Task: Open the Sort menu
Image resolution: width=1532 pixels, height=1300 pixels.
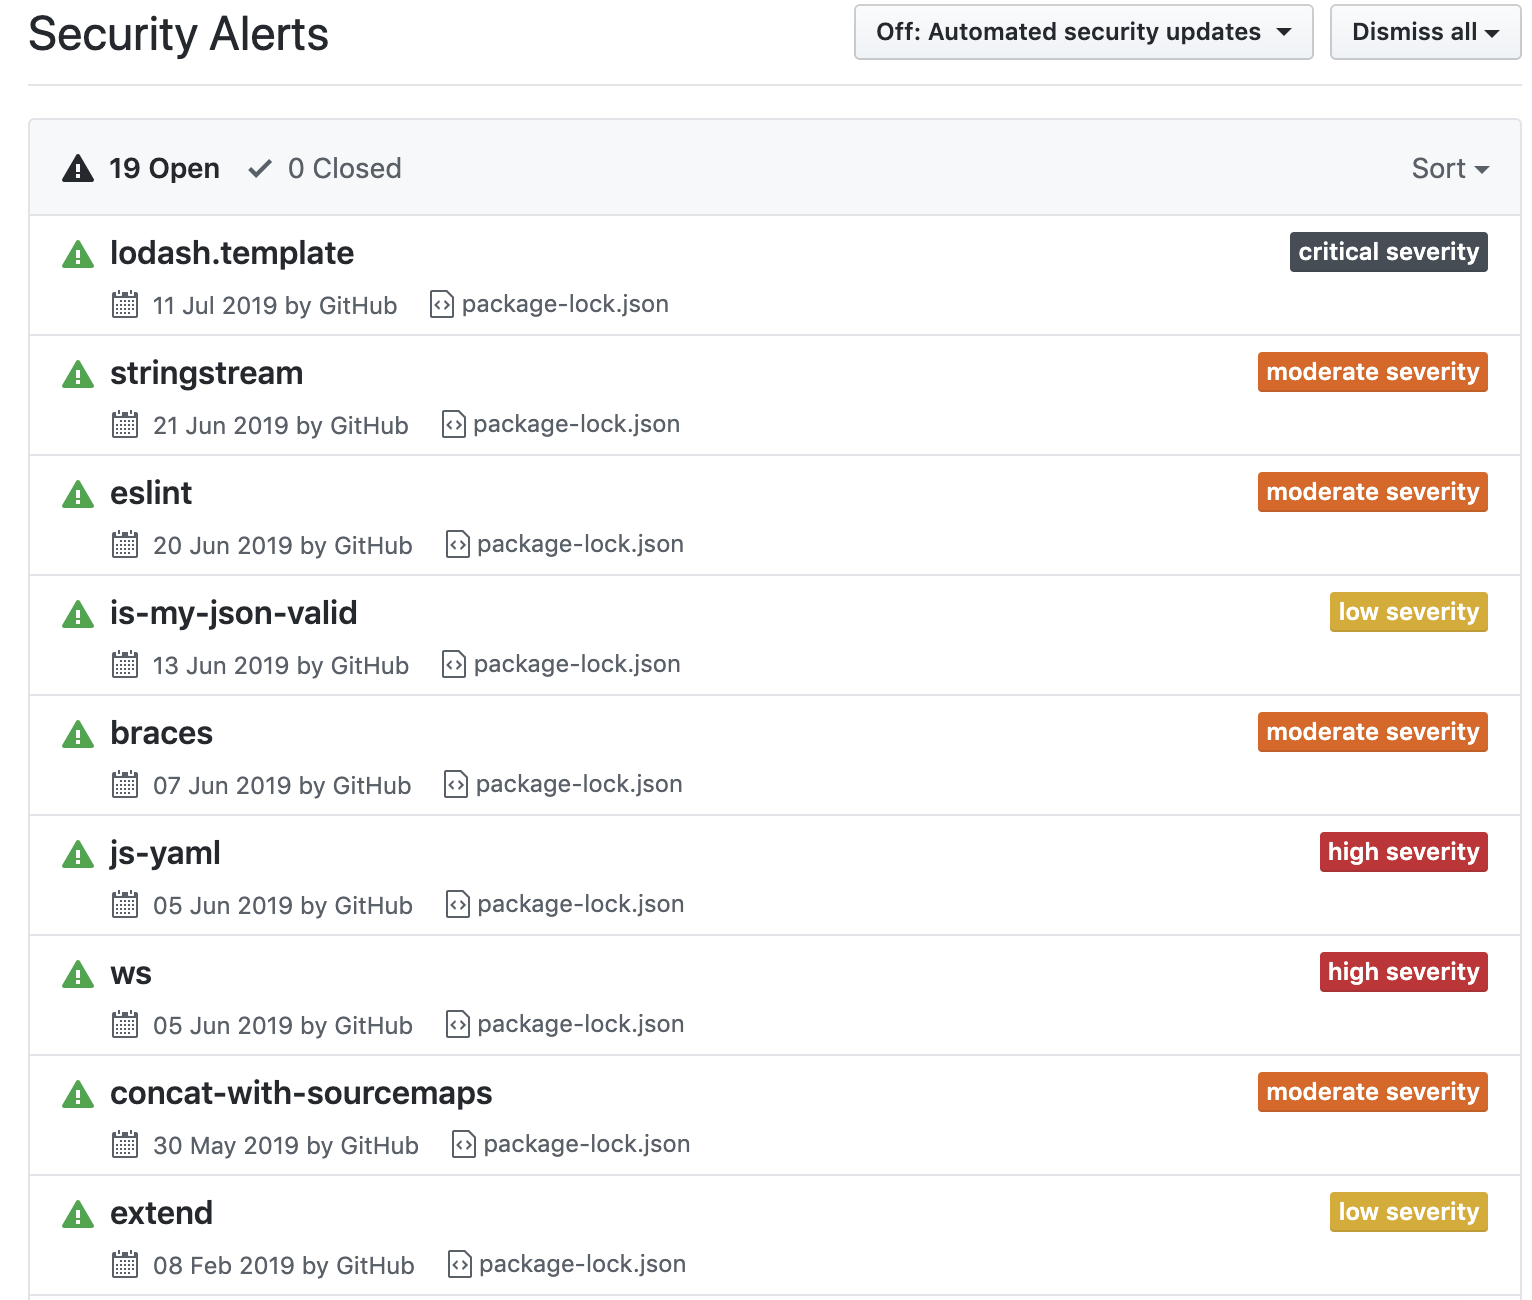Action: pos(1450,168)
